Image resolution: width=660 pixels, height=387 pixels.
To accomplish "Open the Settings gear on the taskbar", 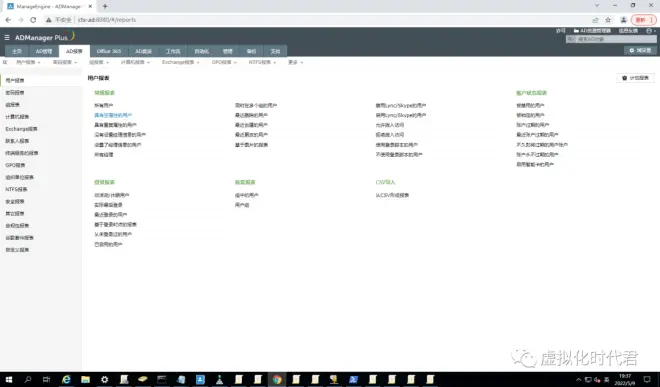I will click(x=104, y=379).
